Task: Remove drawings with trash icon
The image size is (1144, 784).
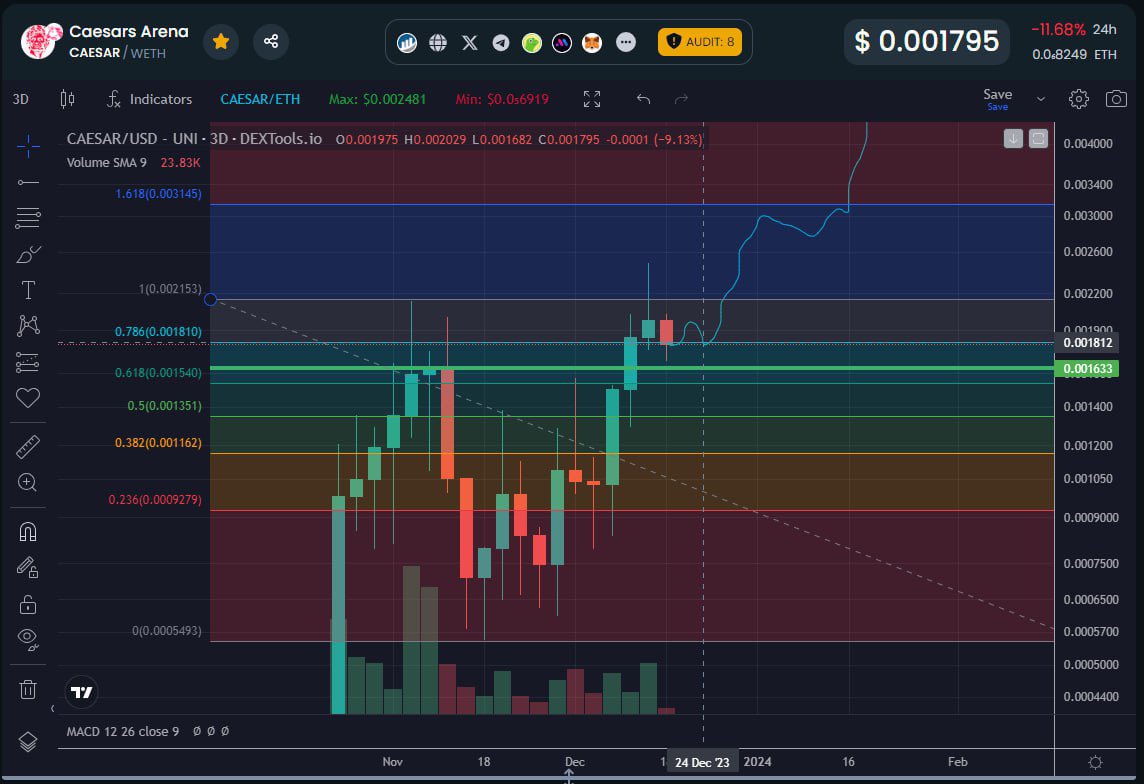Action: pyautogui.click(x=28, y=689)
